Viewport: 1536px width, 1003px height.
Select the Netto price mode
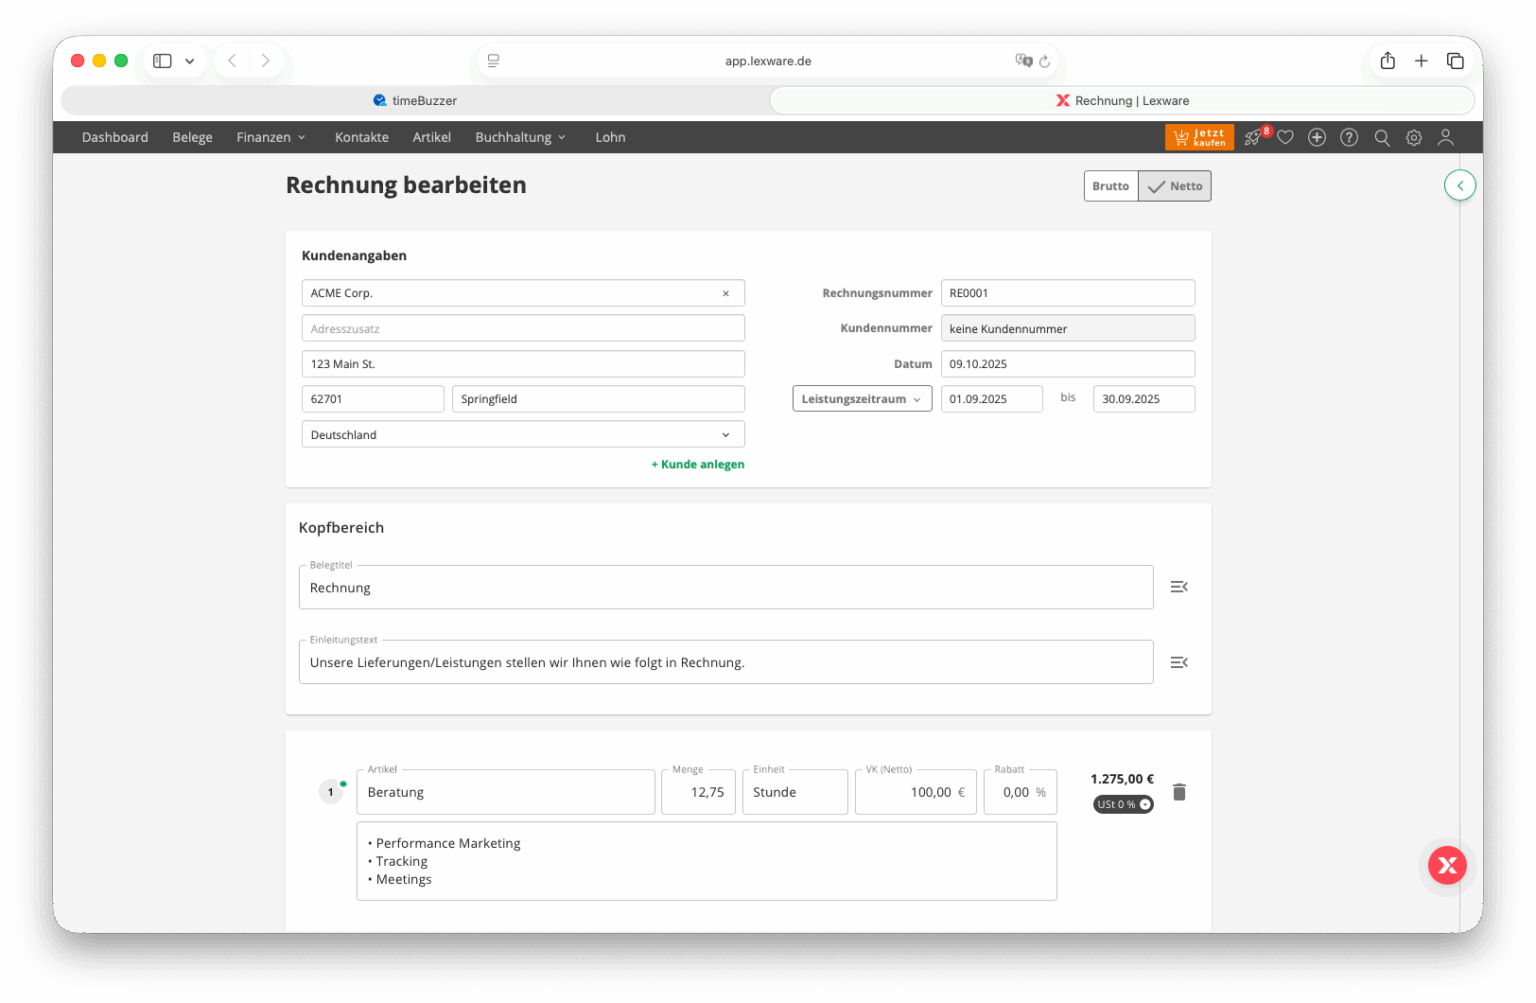point(1175,186)
